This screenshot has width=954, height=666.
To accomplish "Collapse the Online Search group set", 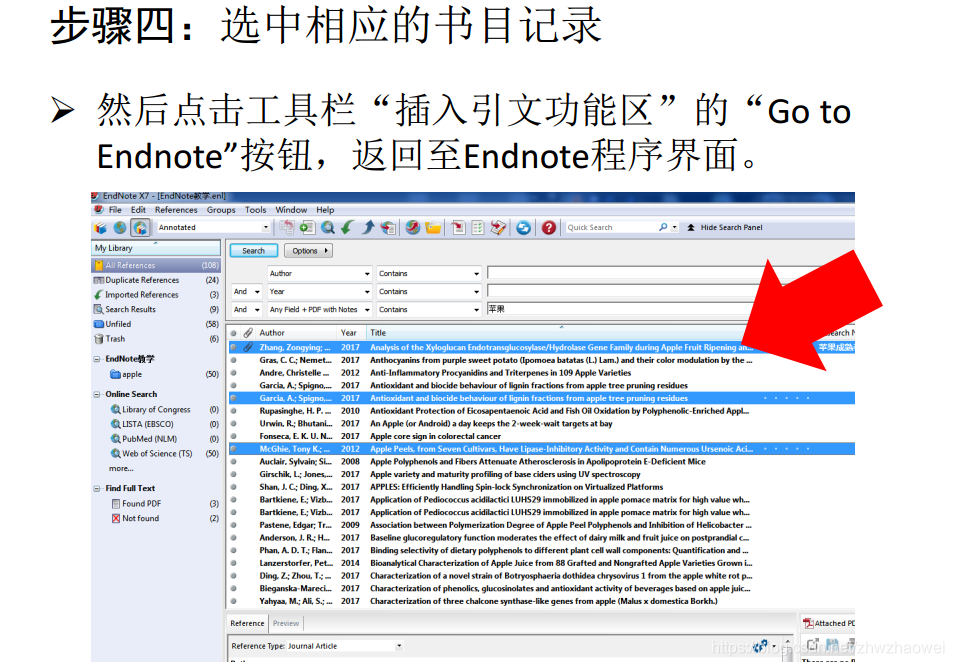I will pyautogui.click(x=97, y=394).
